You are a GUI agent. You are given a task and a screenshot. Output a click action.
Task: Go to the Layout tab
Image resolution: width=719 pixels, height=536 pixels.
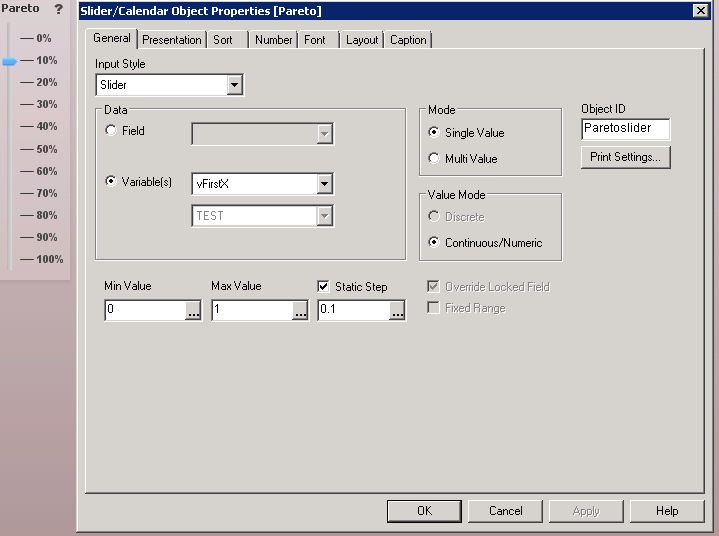(x=362, y=40)
